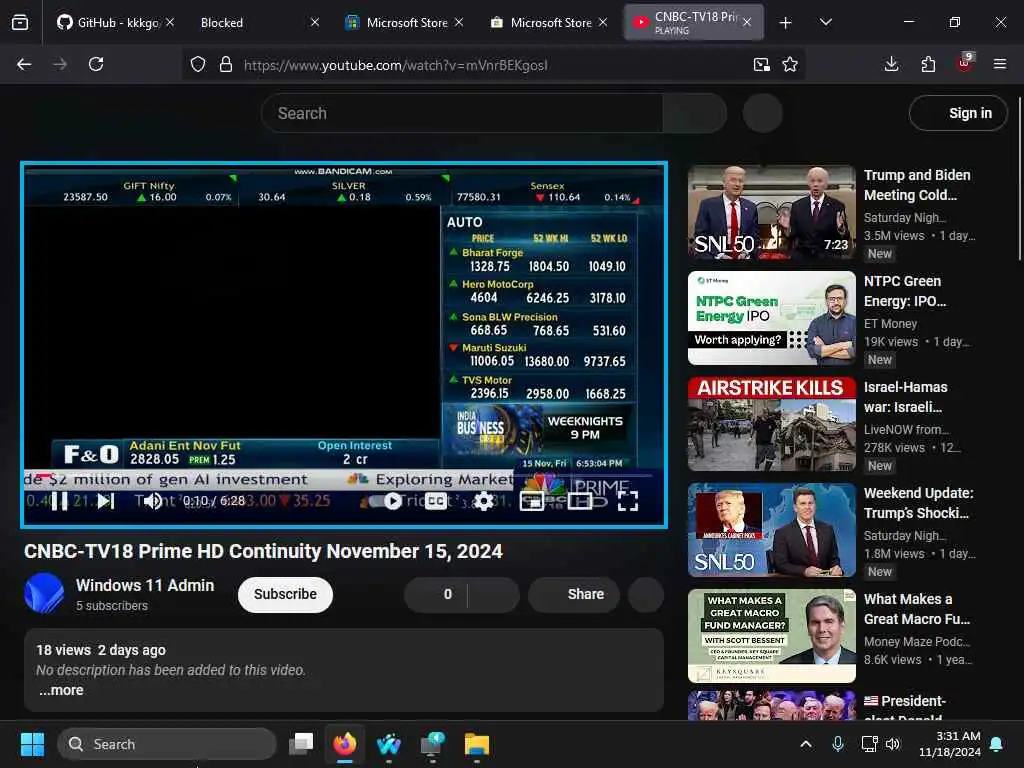
Task: Focus the YouTube search box
Action: click(x=462, y=113)
